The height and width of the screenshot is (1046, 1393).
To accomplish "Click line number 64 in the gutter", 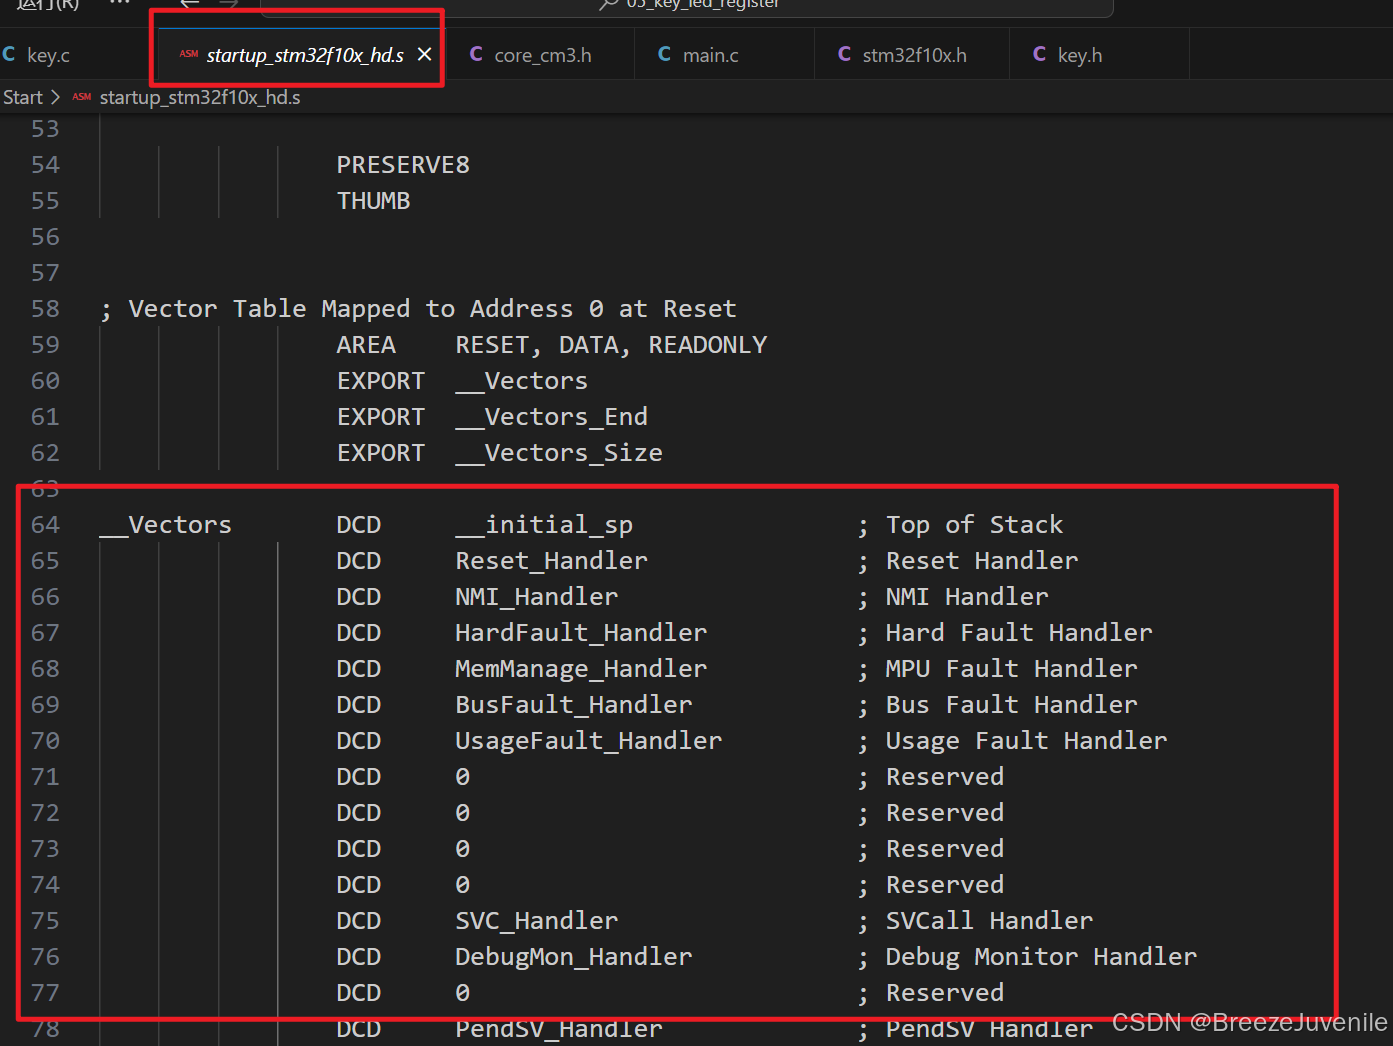I will (45, 525).
